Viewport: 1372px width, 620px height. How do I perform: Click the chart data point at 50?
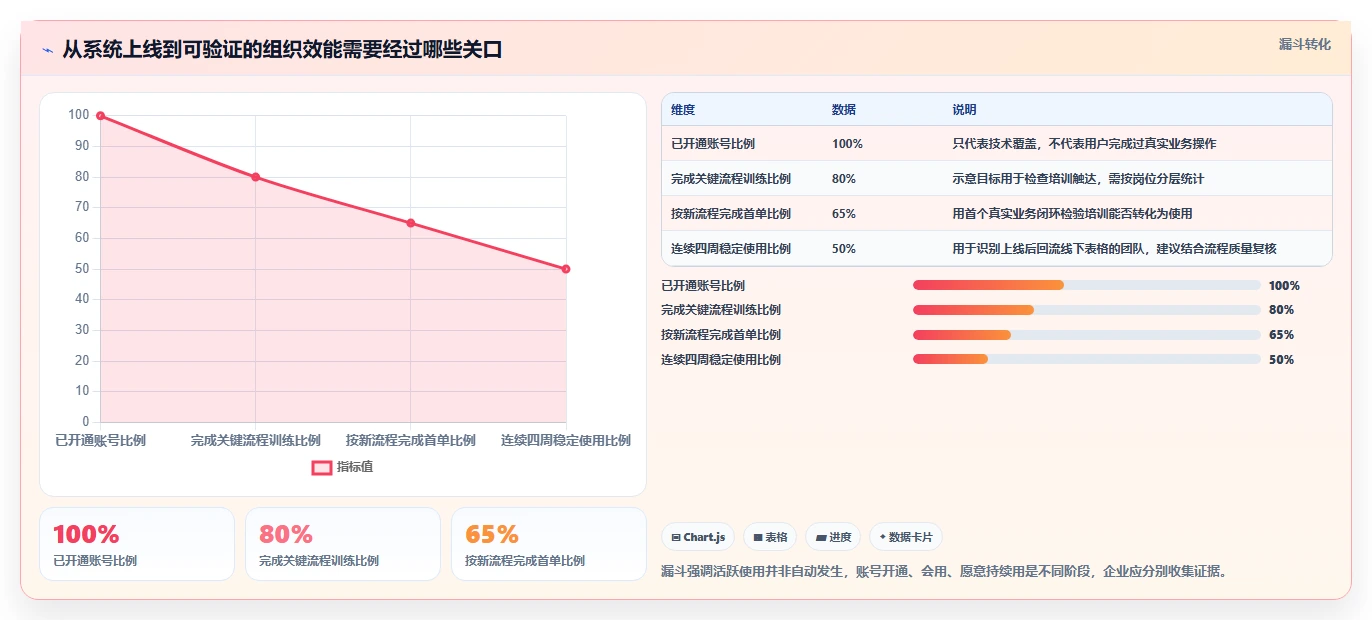566,269
